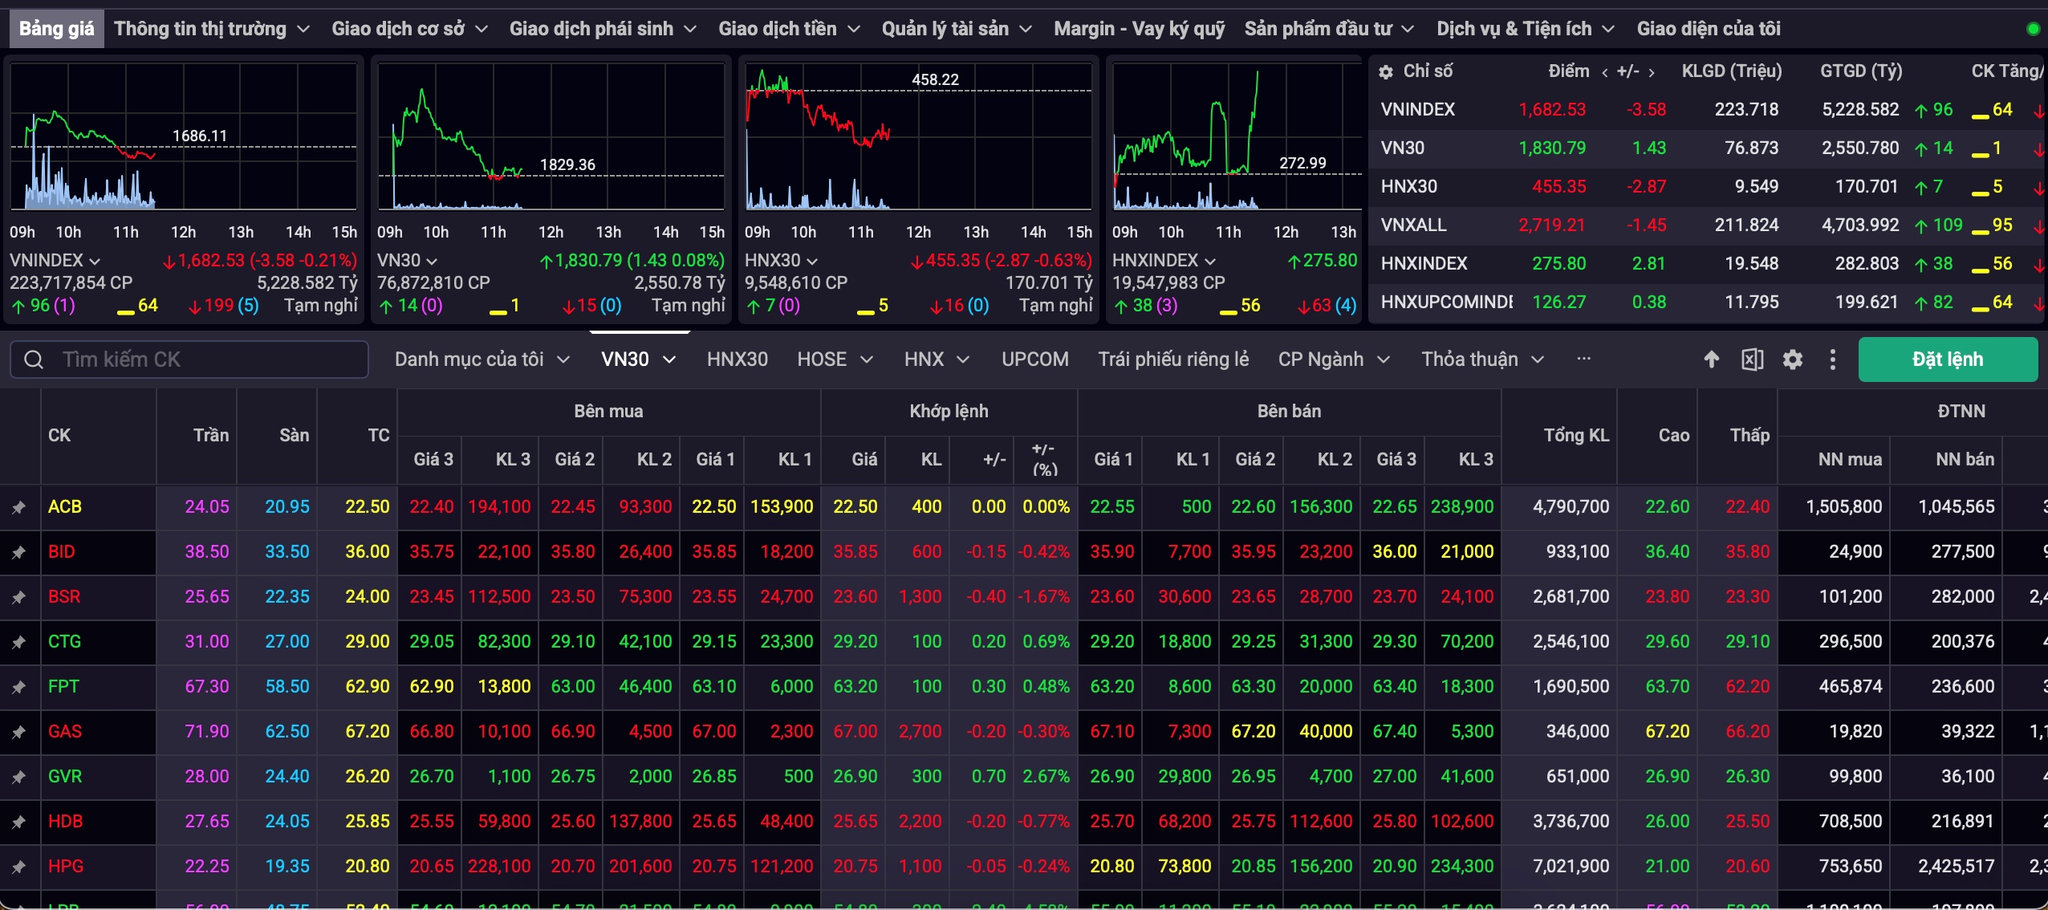Toggle the pin on HPG row

click(18, 868)
